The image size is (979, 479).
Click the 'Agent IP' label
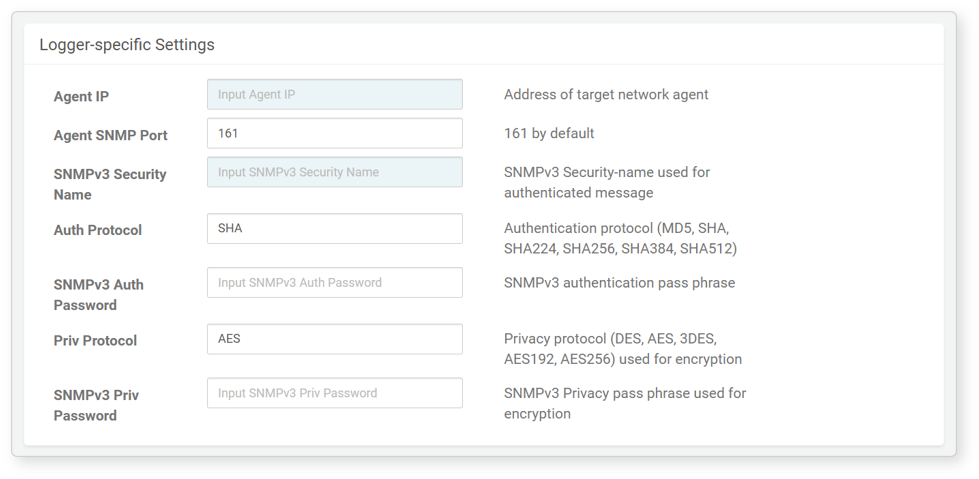point(81,97)
